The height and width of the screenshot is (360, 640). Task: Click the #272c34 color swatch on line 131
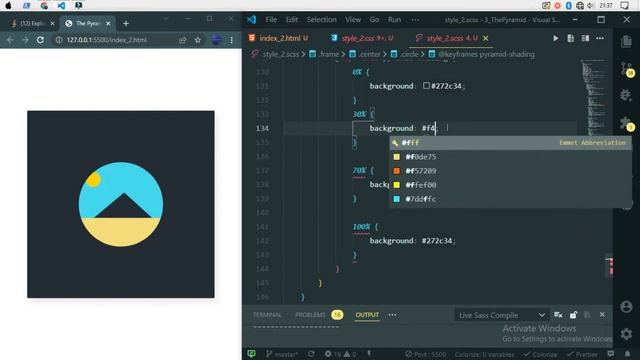(426, 86)
